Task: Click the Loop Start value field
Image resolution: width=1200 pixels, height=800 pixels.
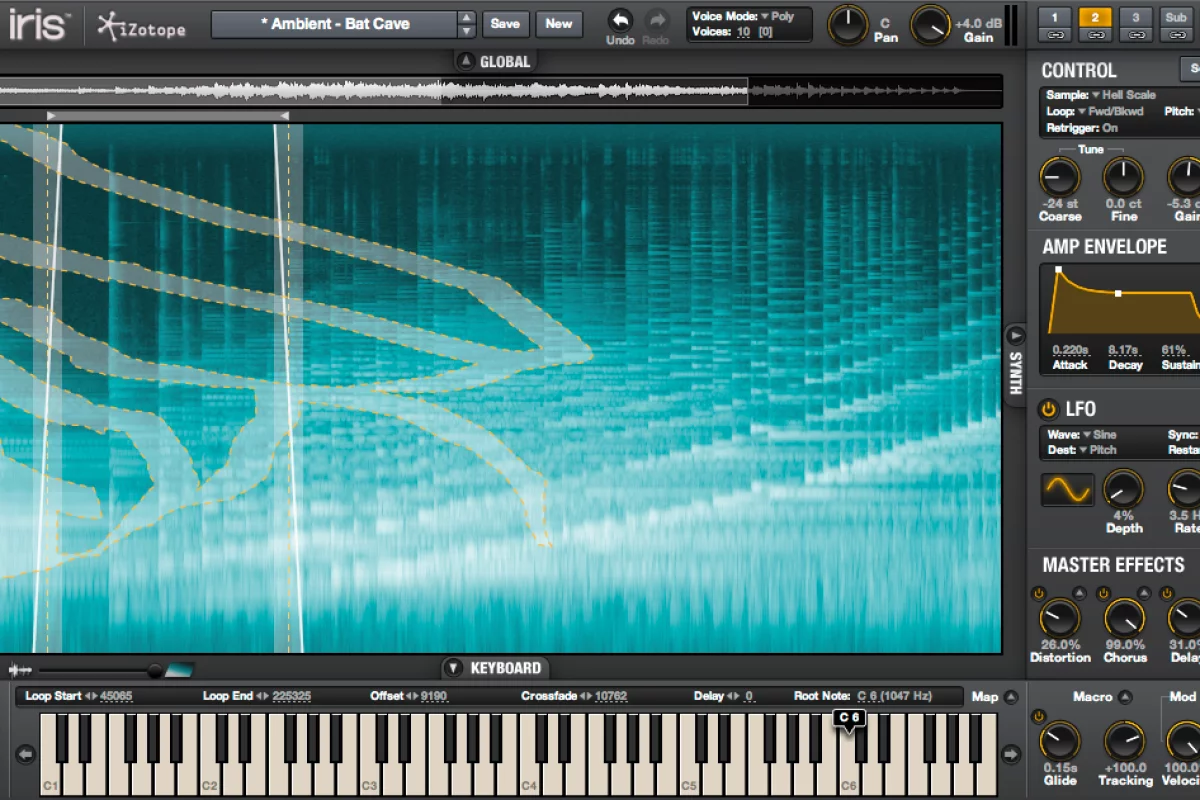Action: [116, 696]
